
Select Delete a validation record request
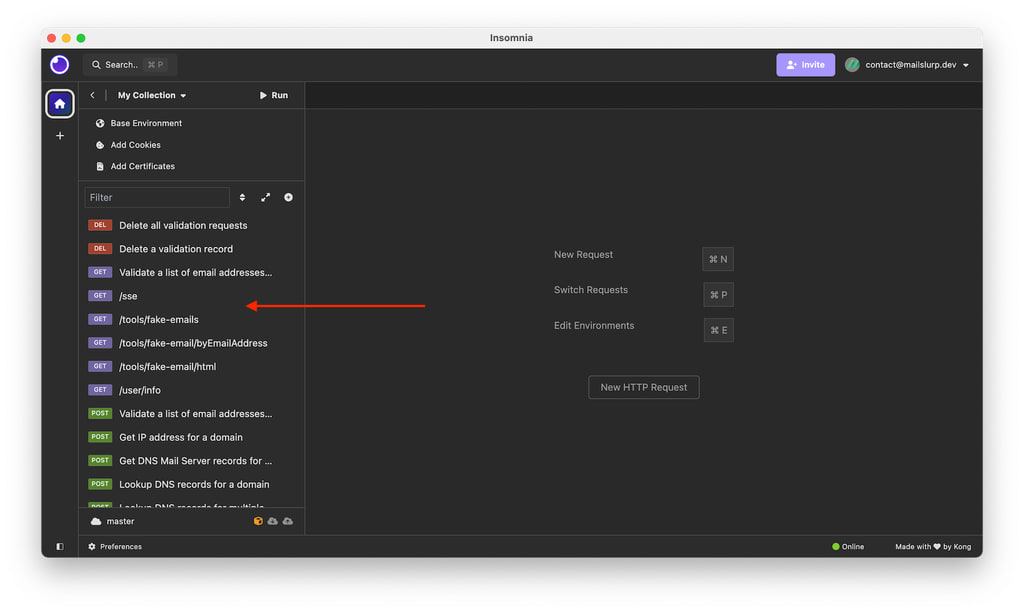click(x=191, y=249)
